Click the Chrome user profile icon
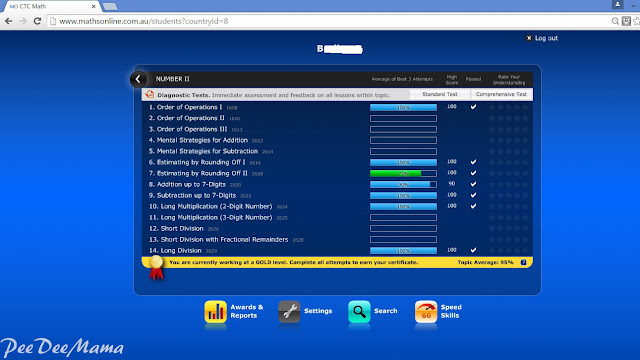640x360 pixels. (x=618, y=4)
